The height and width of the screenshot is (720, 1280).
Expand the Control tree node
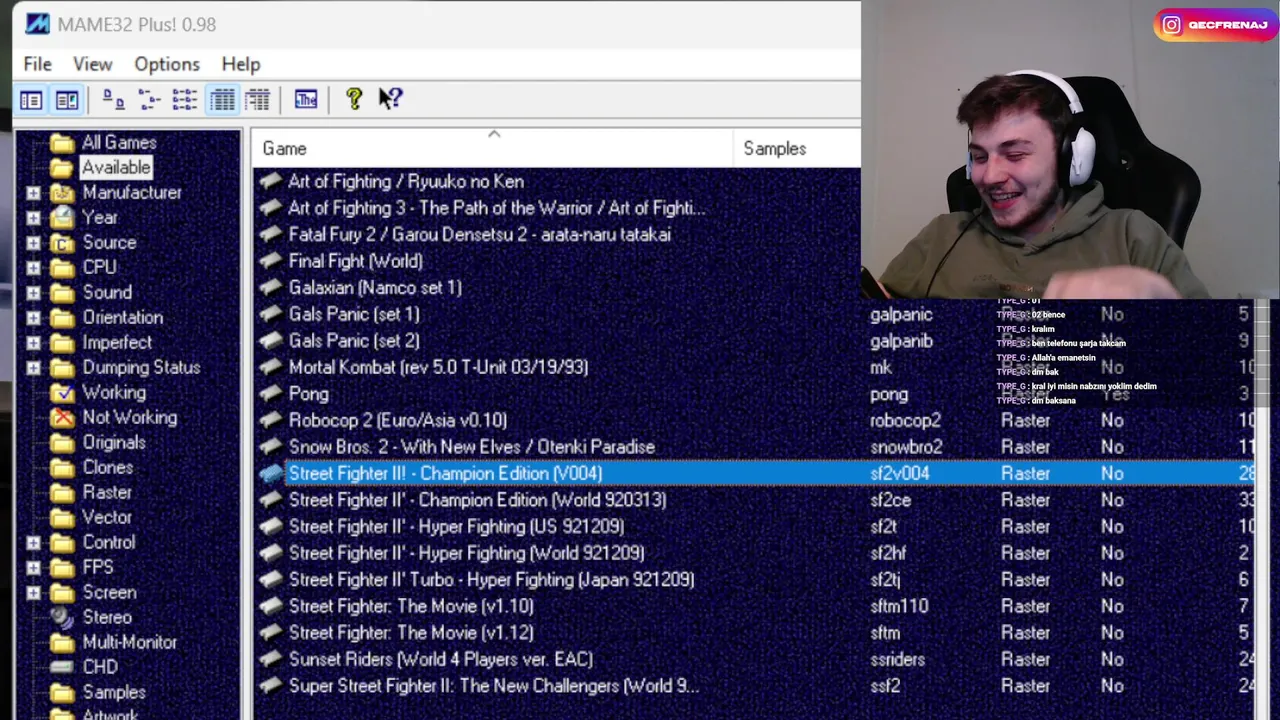[x=33, y=543]
